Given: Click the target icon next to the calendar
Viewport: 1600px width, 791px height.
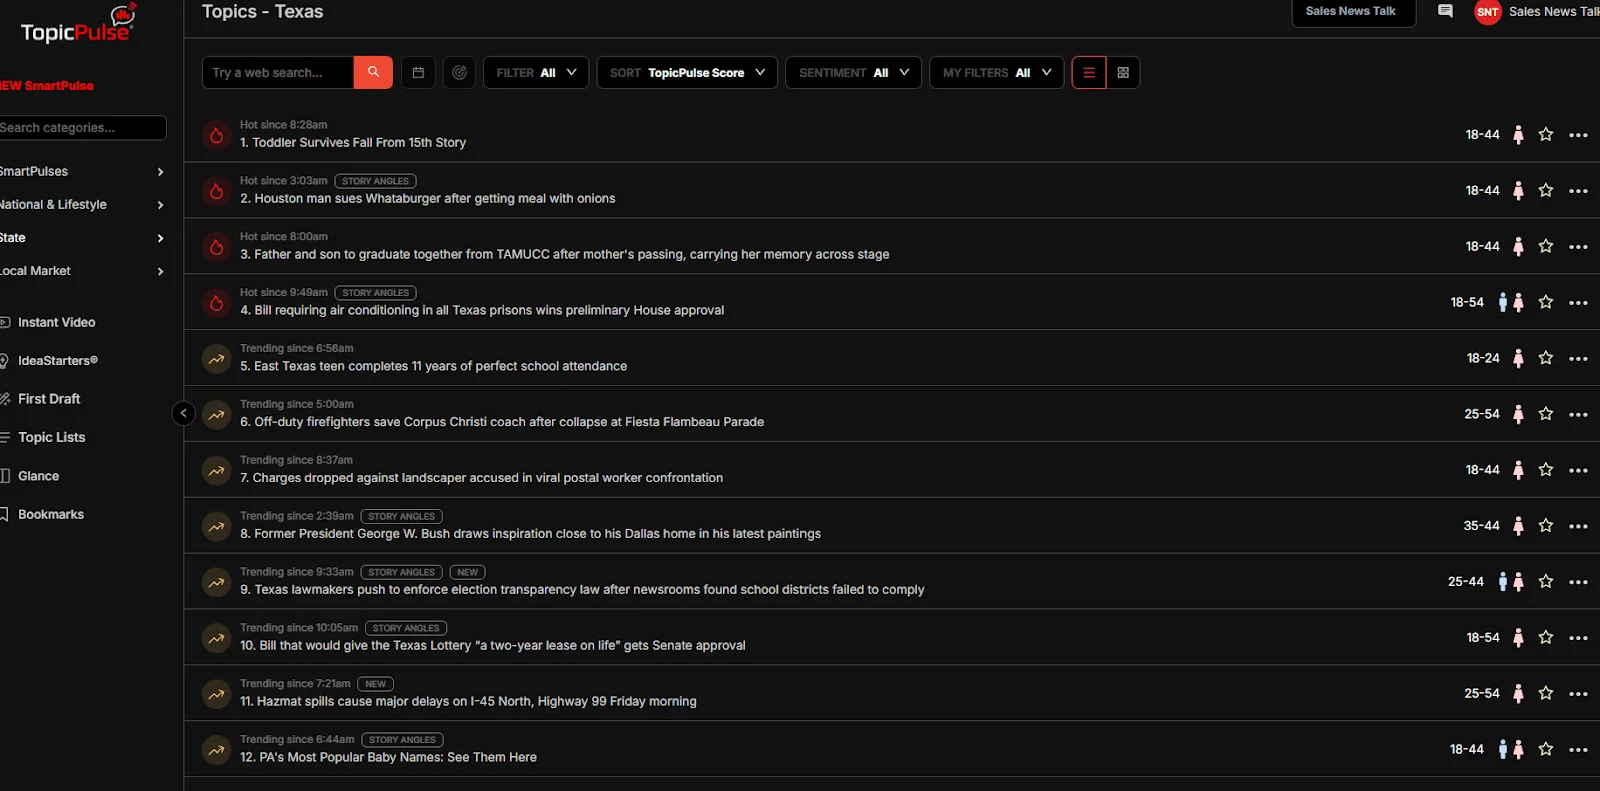Looking at the screenshot, I should click(459, 72).
